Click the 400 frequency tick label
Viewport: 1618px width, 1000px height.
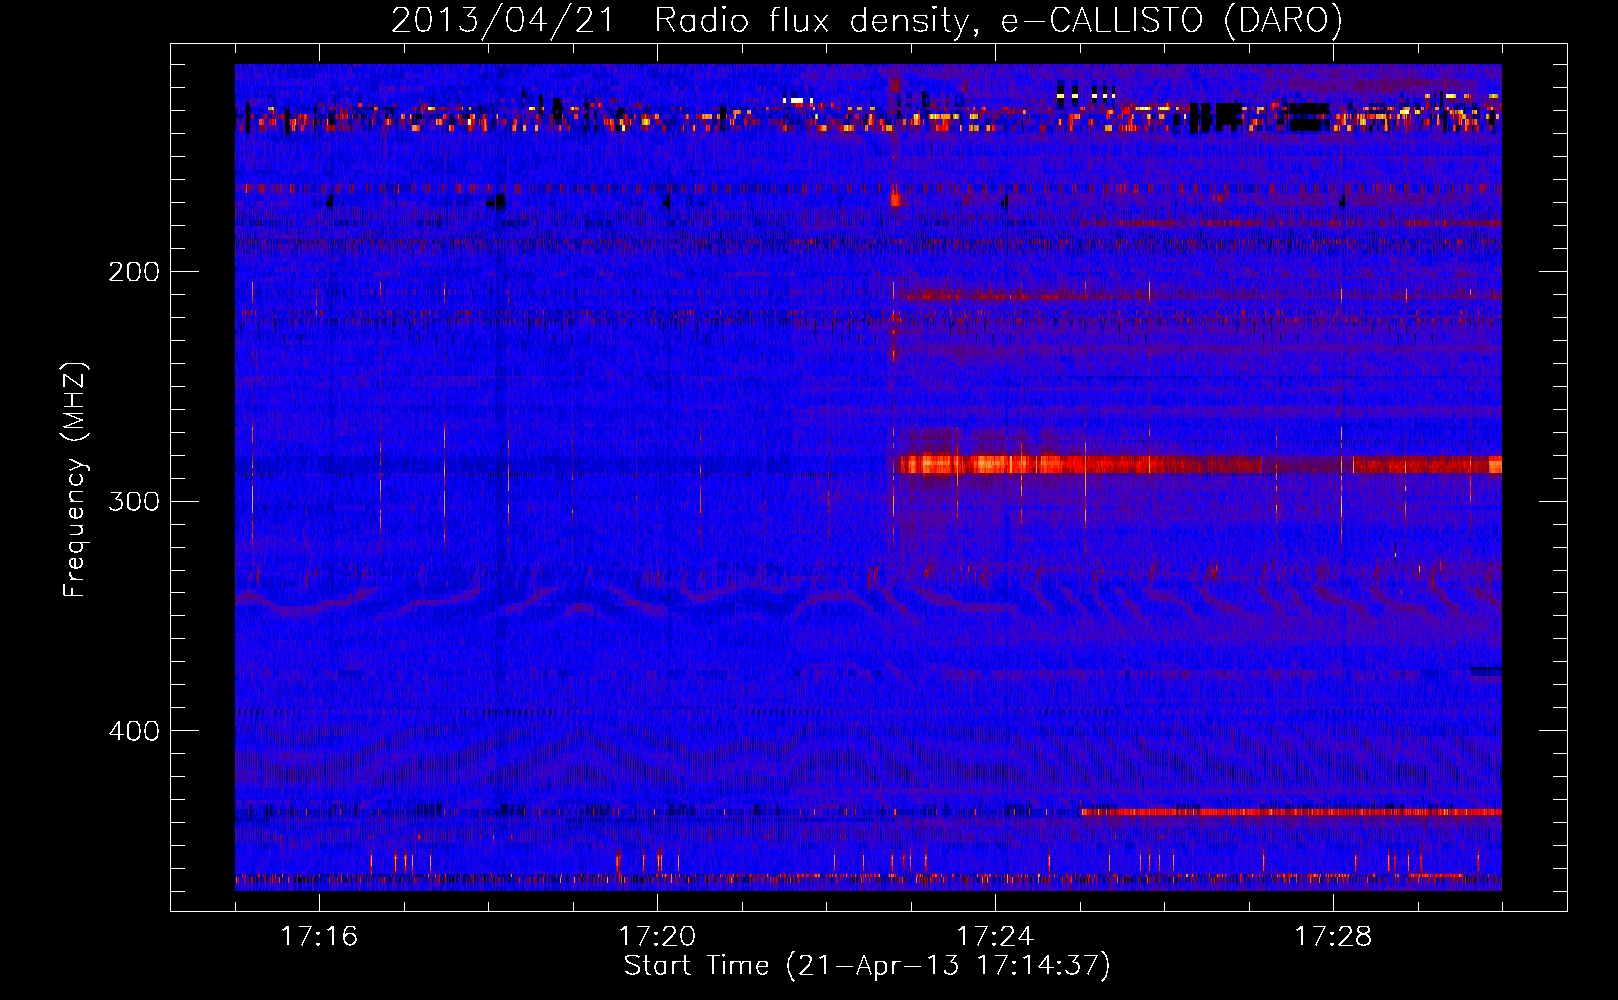click(134, 731)
